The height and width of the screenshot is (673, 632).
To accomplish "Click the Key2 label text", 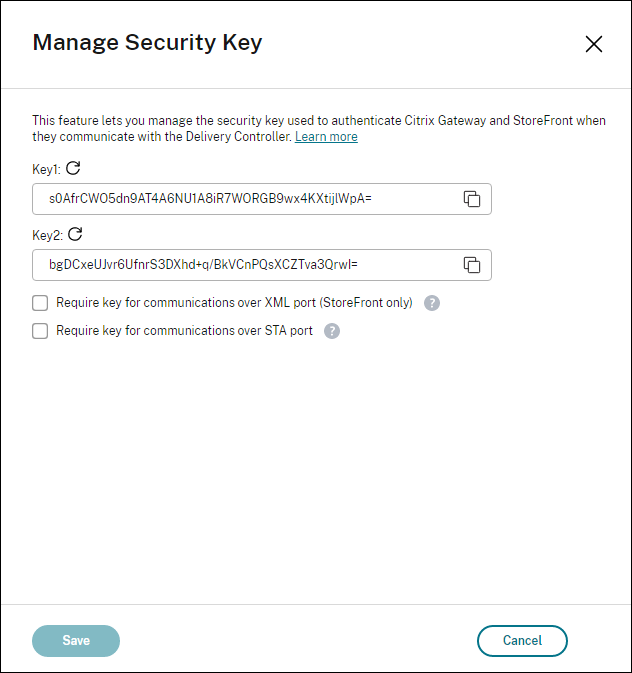I will [x=46, y=235].
